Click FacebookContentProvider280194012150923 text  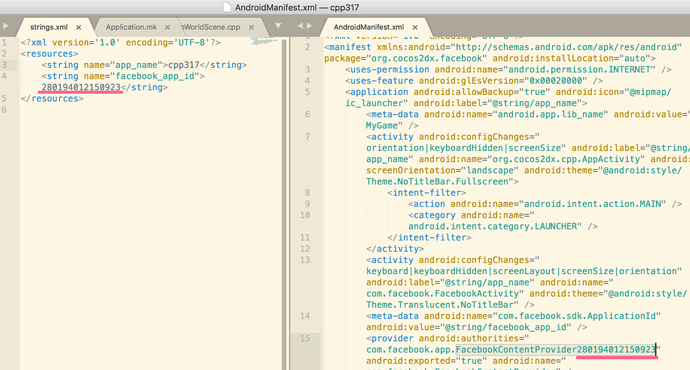[556, 350]
